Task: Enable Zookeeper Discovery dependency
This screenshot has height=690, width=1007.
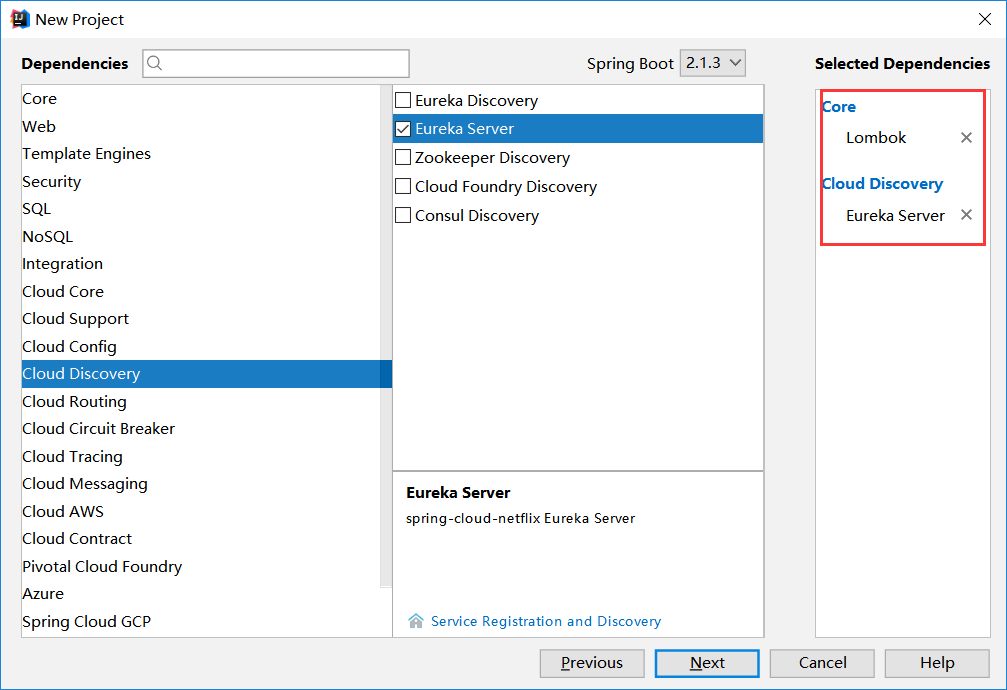Action: tap(403, 157)
